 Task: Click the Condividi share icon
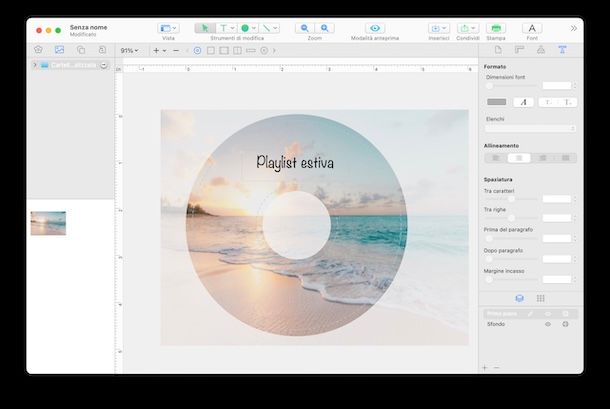click(x=467, y=28)
